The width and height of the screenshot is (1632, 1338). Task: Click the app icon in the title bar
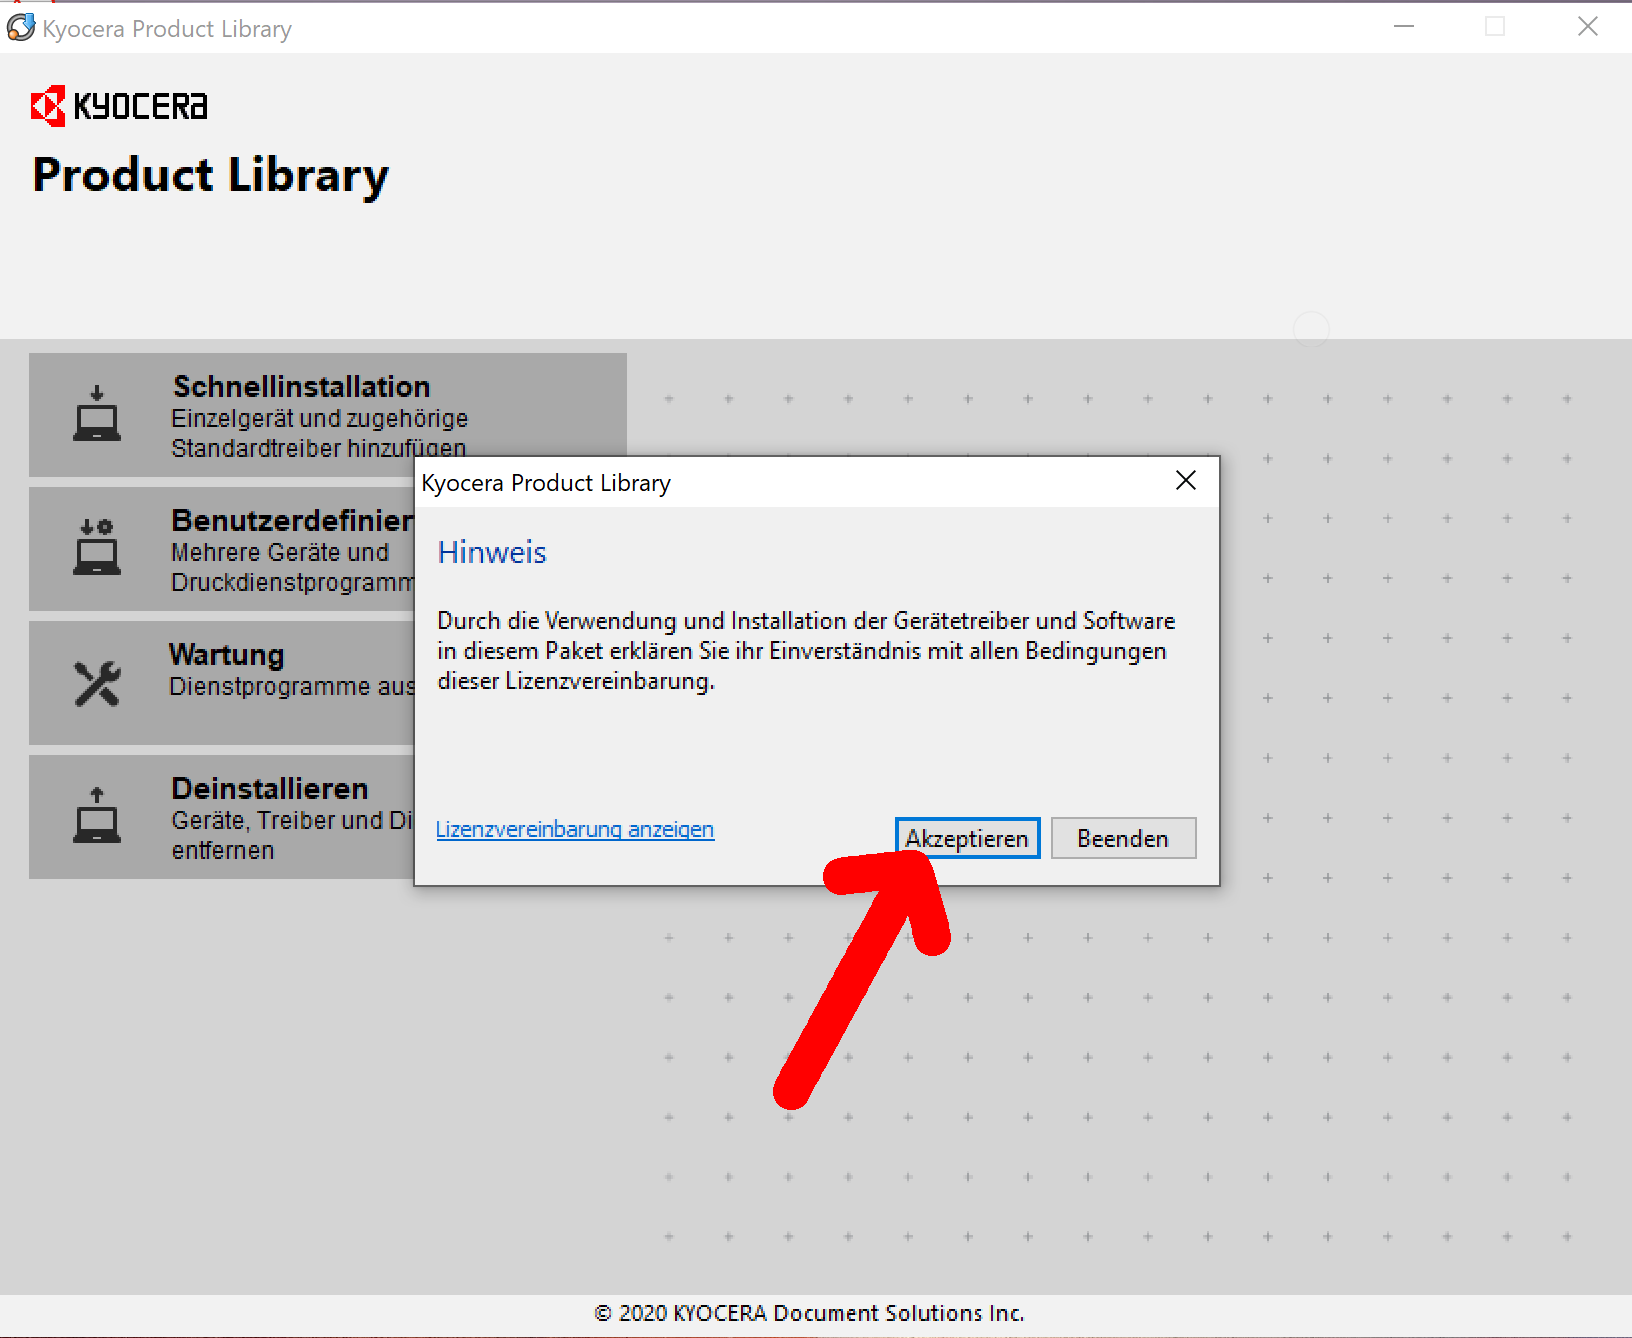coord(21,28)
